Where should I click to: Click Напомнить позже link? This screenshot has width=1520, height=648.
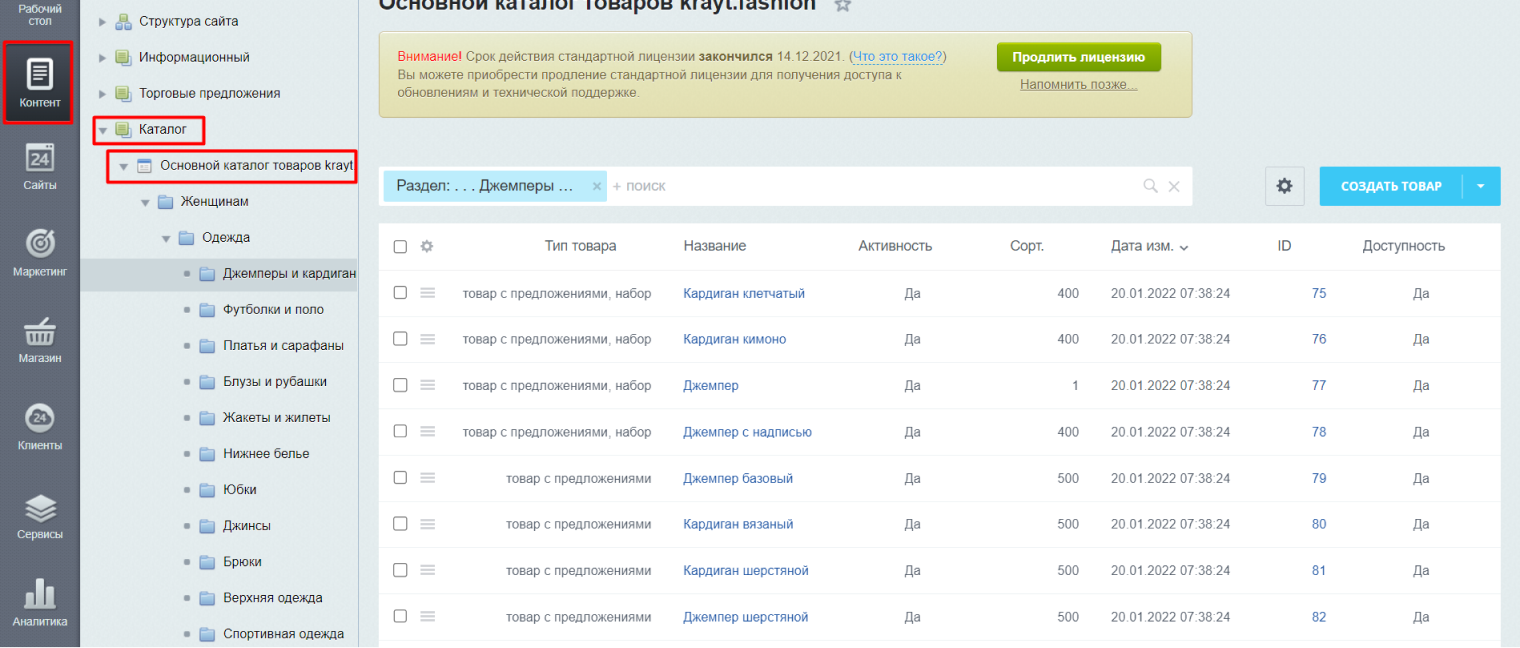click(x=1078, y=85)
